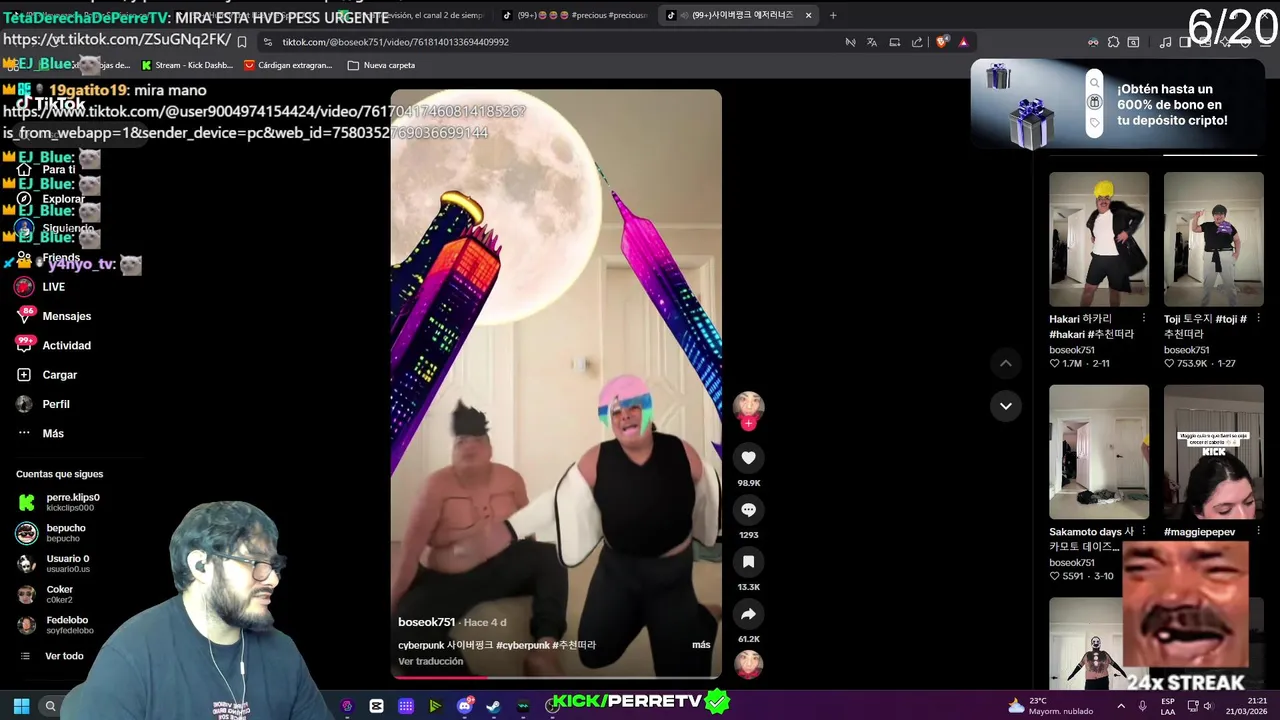Open followed account Fedelobo
The width and height of the screenshot is (1280, 720).
(56, 626)
